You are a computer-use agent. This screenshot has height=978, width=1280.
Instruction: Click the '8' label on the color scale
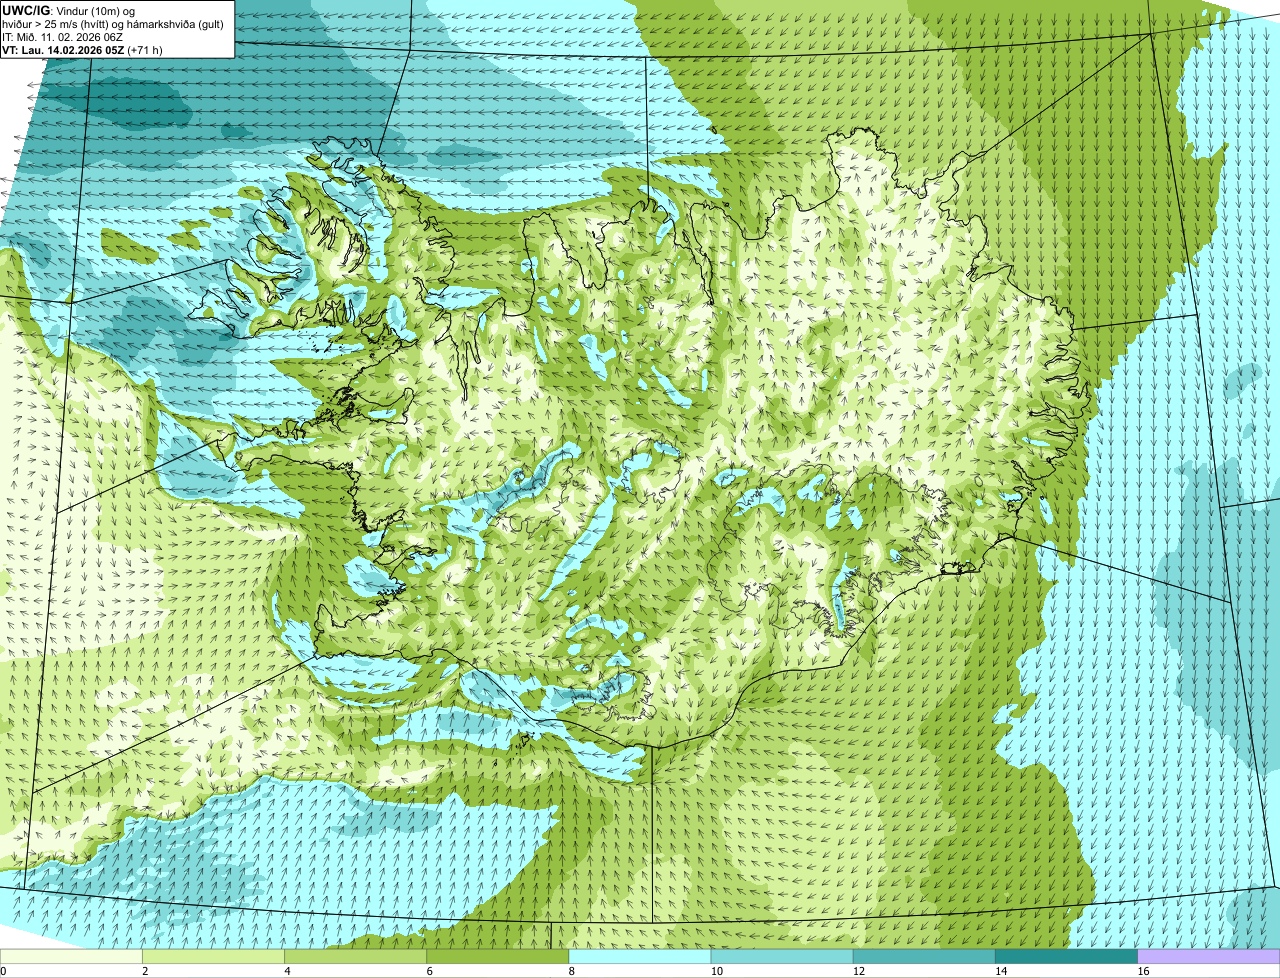pyautogui.click(x=572, y=971)
